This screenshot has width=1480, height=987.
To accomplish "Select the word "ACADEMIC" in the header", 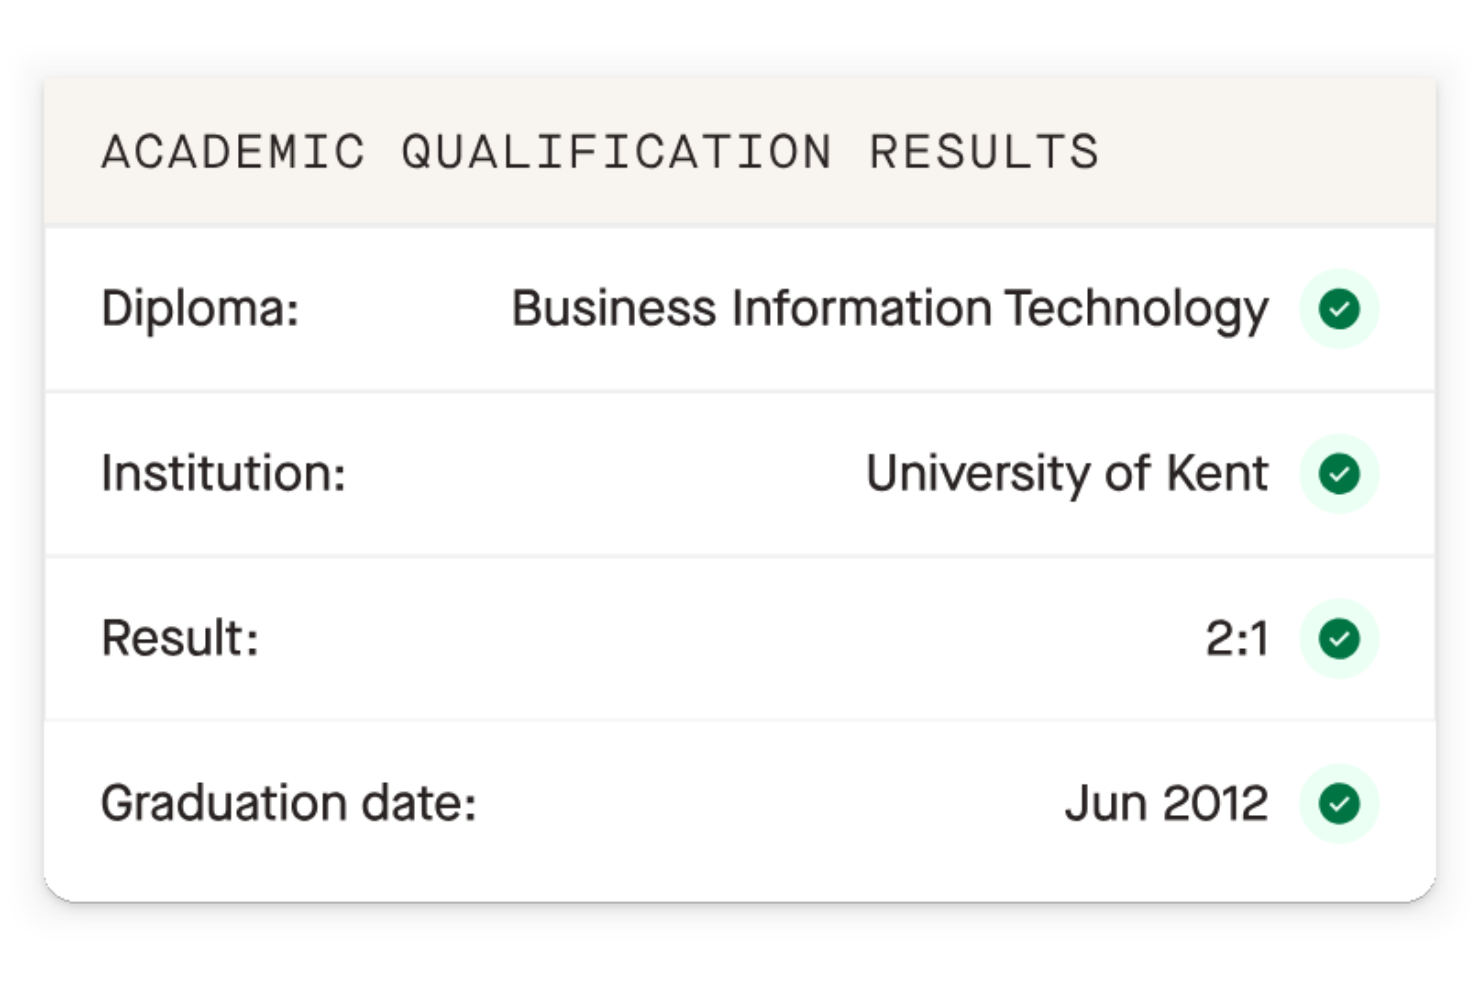I will (234, 153).
